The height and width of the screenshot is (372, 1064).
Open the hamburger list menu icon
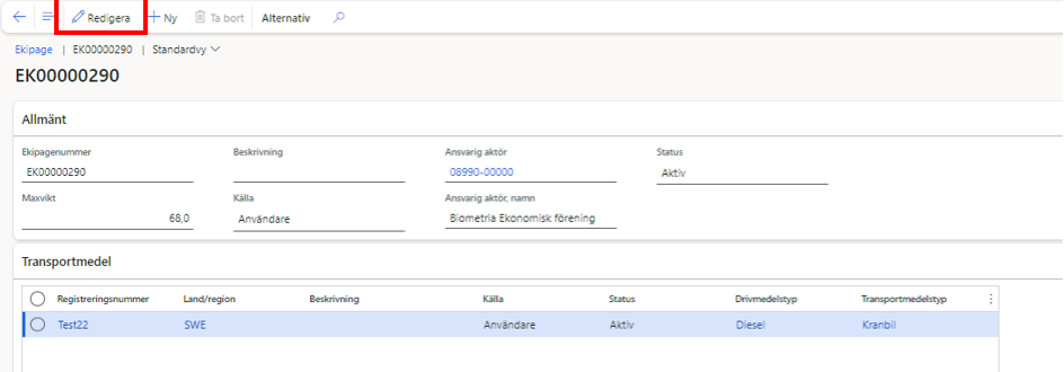47,17
